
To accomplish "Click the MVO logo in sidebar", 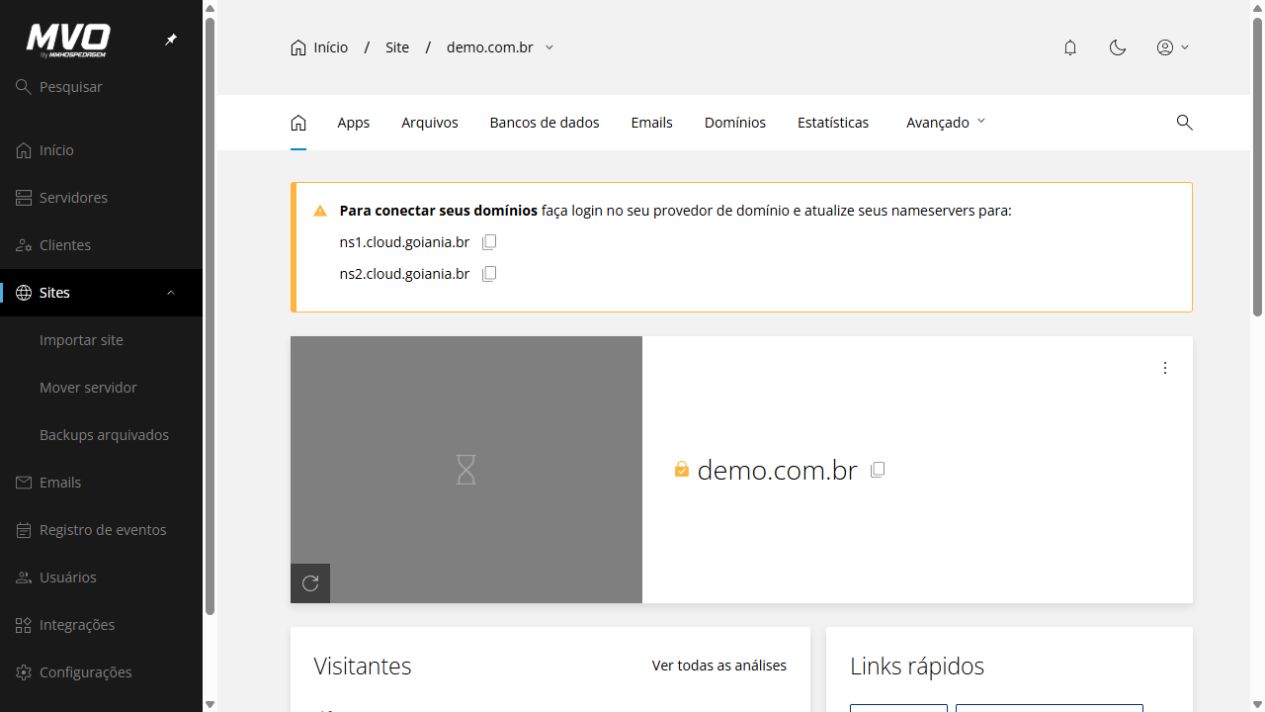I will coord(68,40).
